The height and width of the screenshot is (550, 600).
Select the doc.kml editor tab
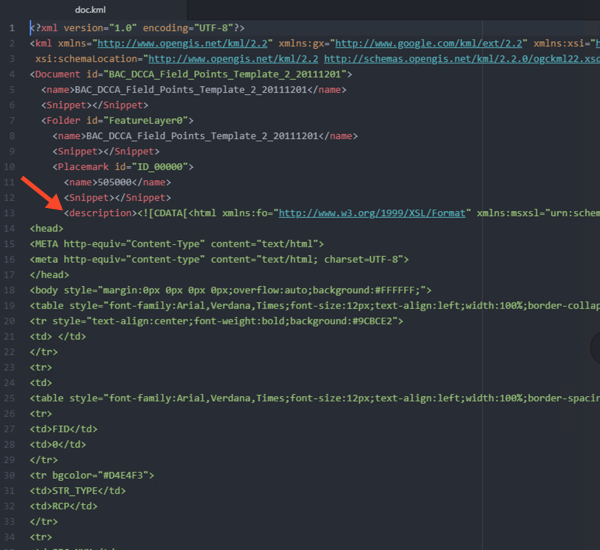(x=90, y=10)
